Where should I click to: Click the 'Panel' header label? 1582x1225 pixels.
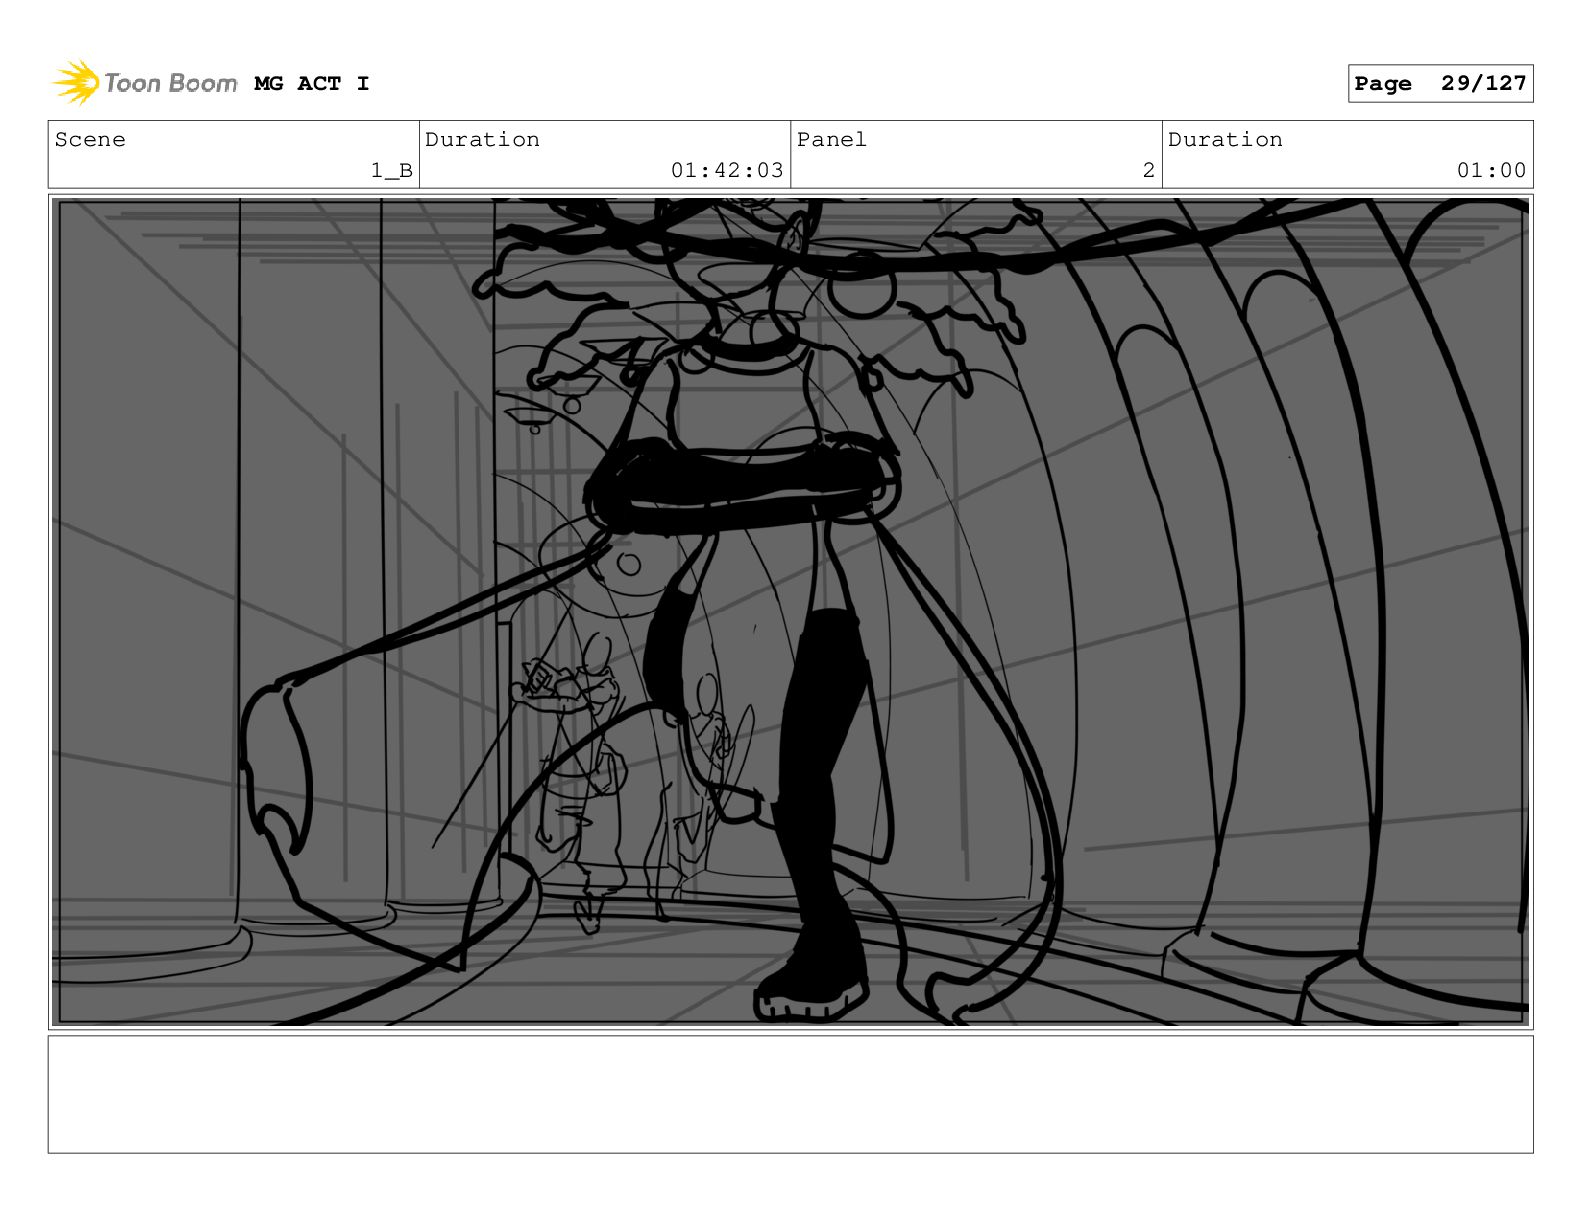point(832,140)
